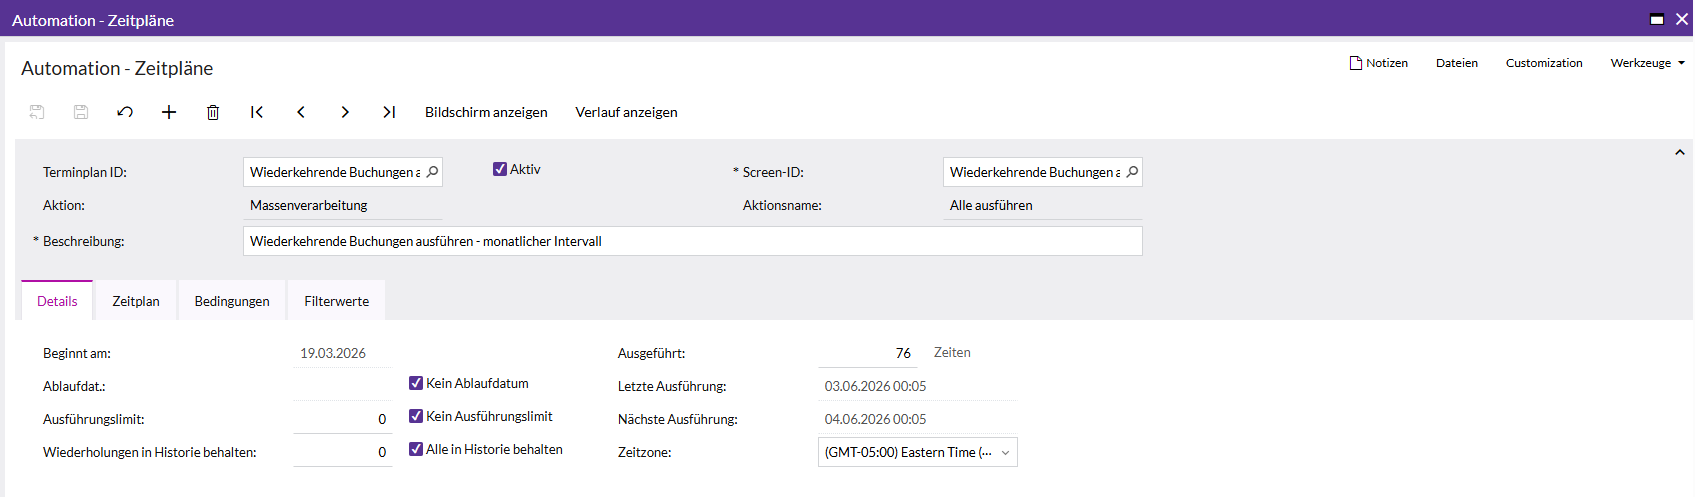Delete the schedule with trash icon
Image resolution: width=1695 pixels, height=497 pixels.
213,112
